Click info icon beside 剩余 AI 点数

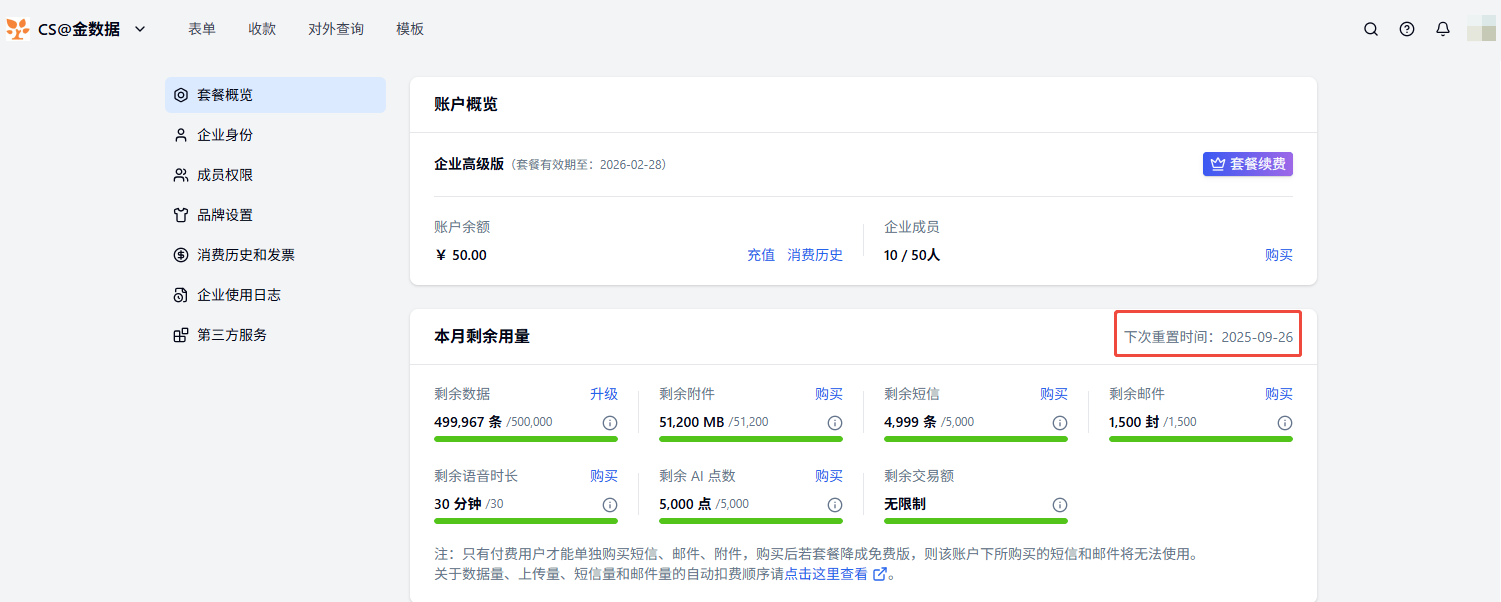(x=835, y=505)
